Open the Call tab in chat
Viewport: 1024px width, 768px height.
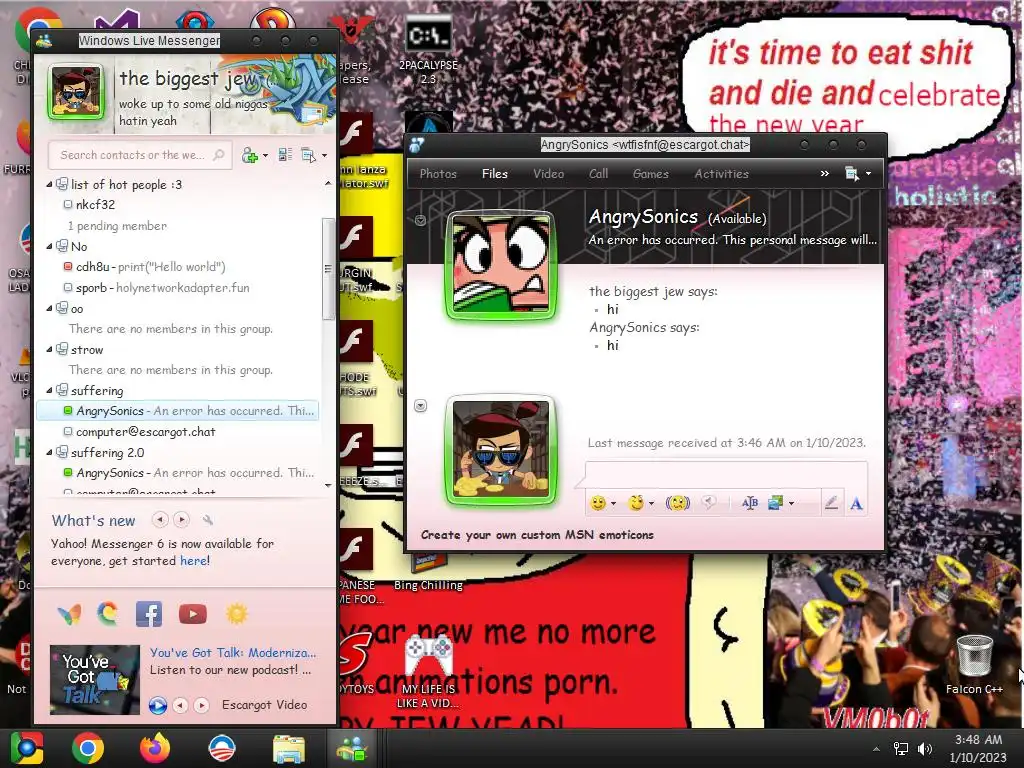598,174
